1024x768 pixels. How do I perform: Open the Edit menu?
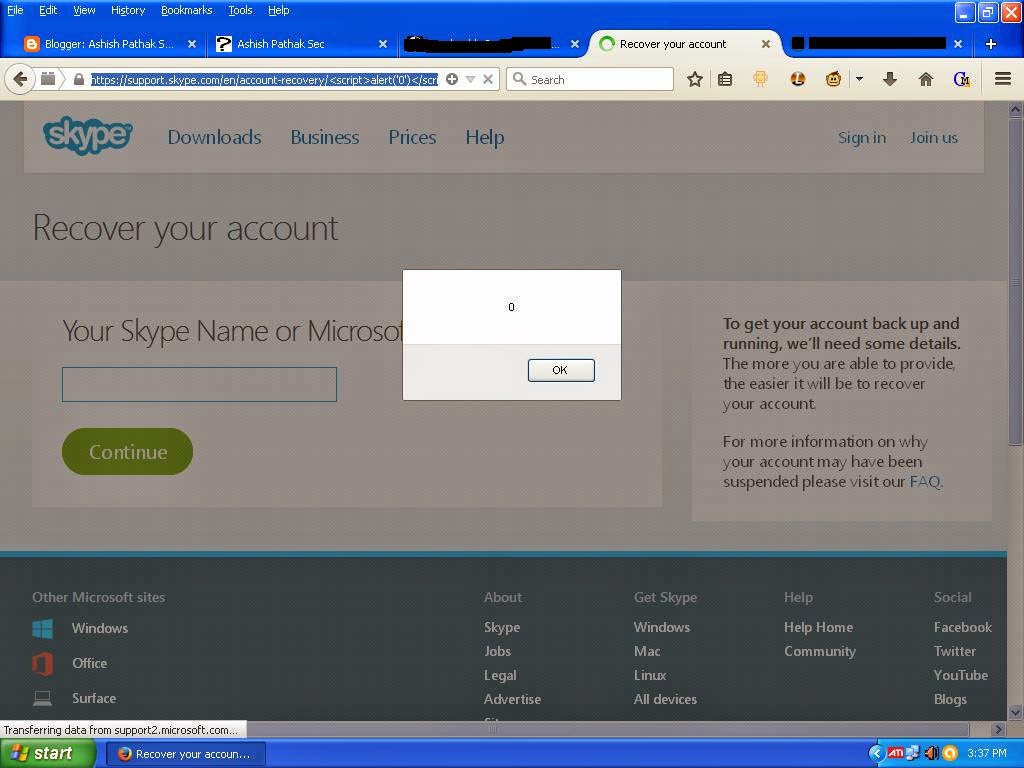(x=48, y=10)
